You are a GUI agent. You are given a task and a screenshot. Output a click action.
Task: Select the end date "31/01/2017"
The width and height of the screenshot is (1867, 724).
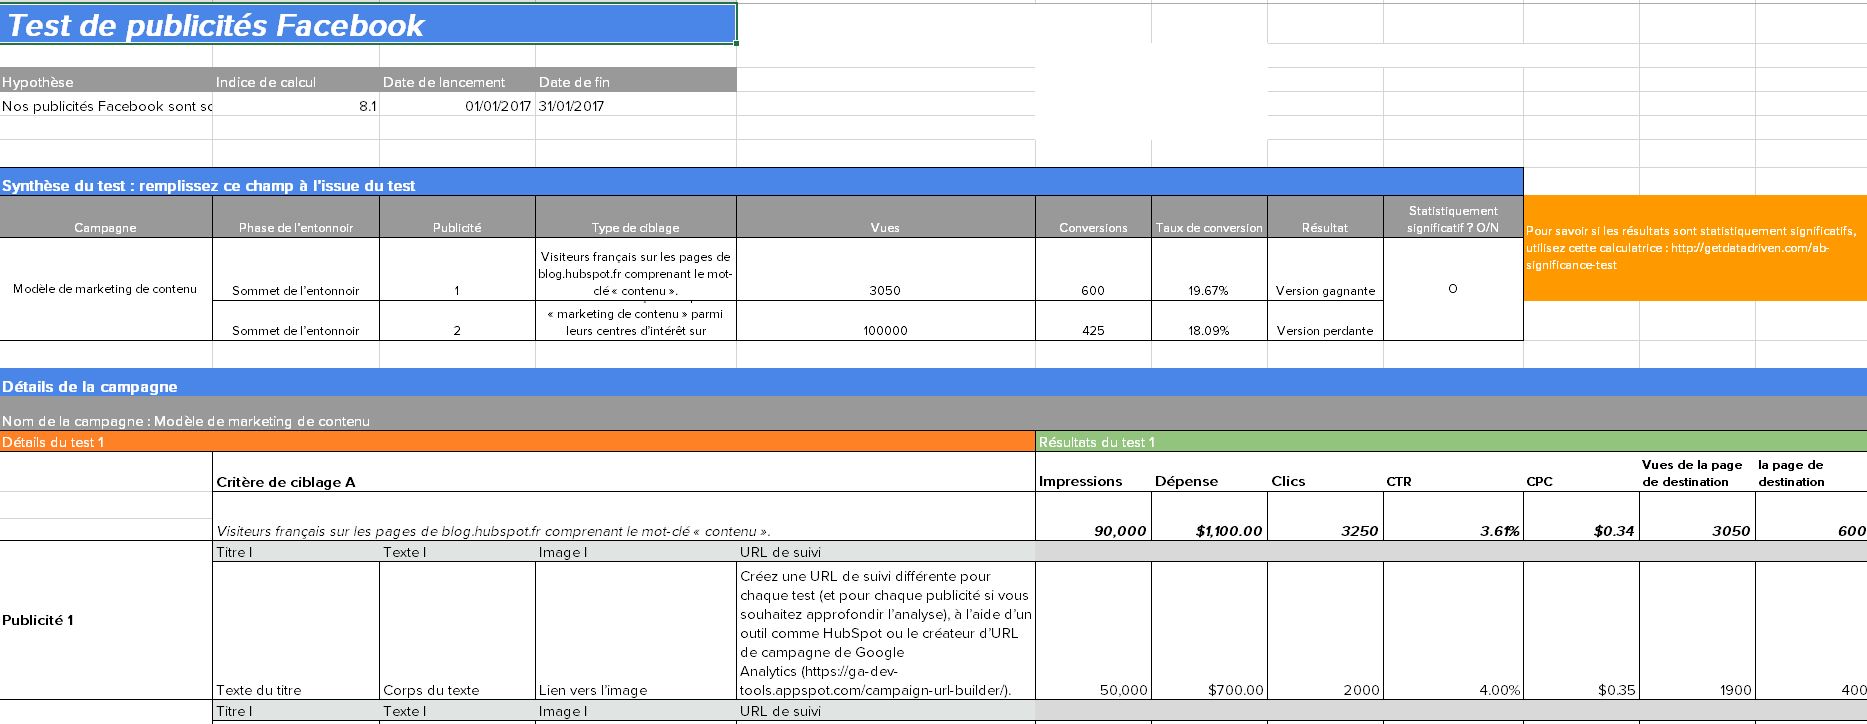636,106
